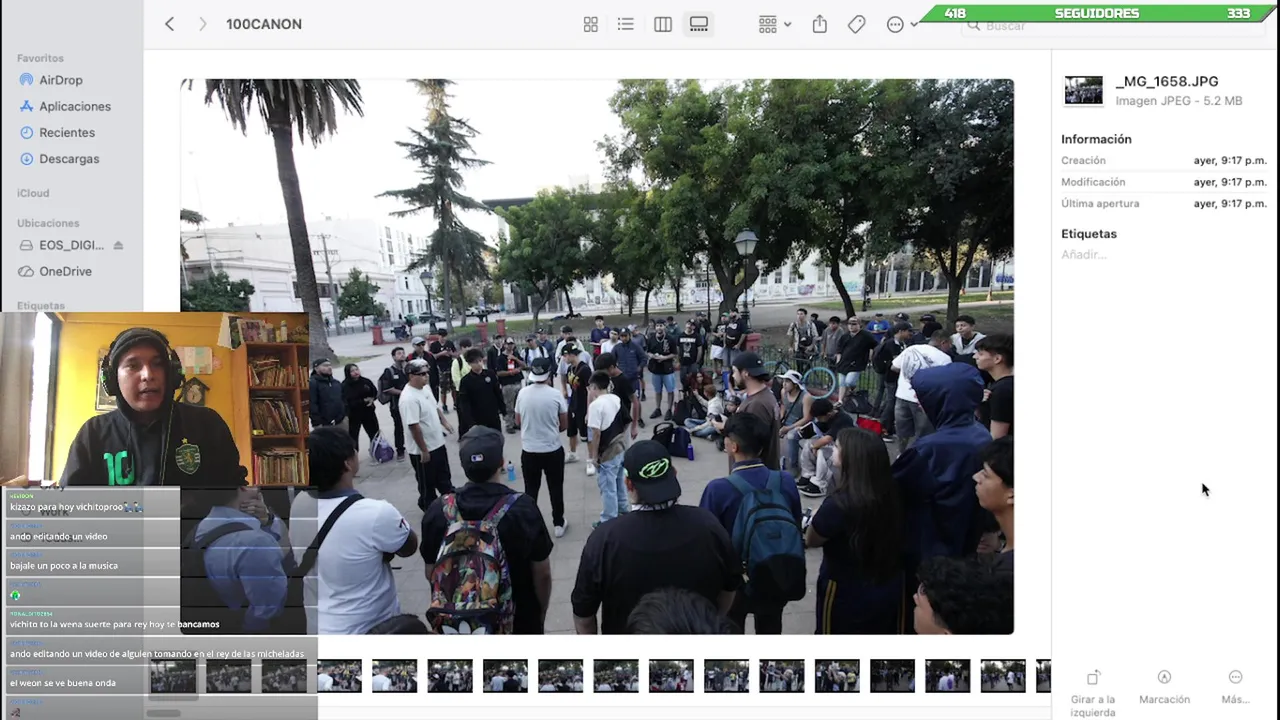Click the AirDrop sidebar icon
The image size is (1280, 720).
(27, 80)
